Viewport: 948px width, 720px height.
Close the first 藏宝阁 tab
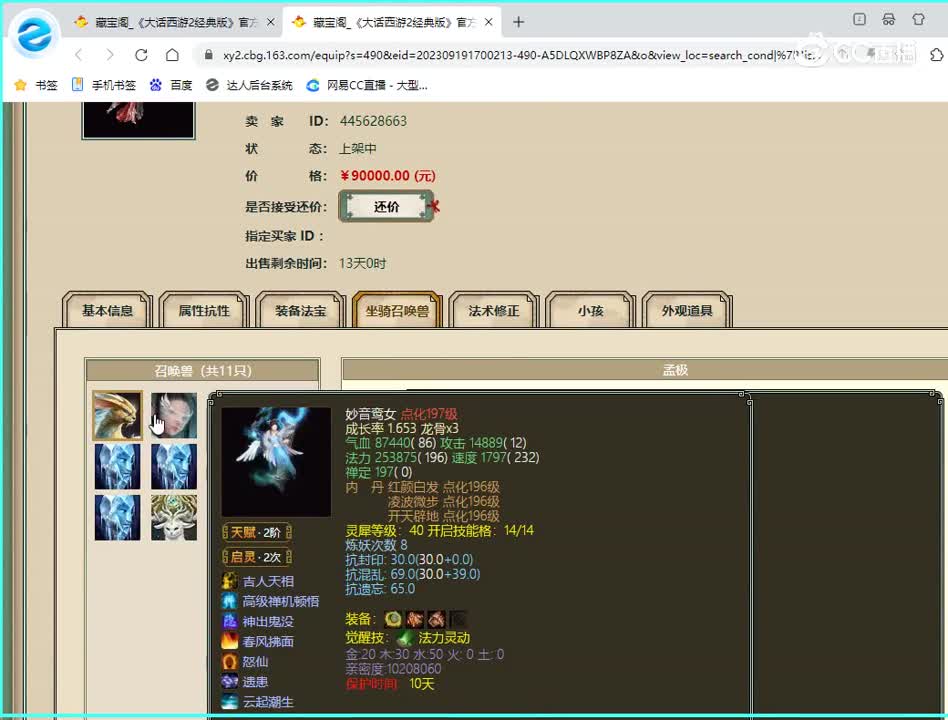tap(271, 22)
